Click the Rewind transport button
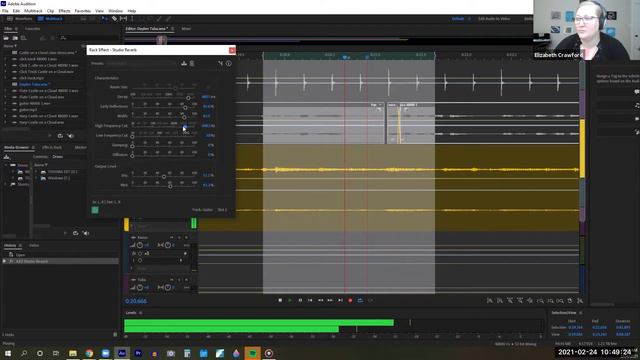Image resolution: width=640 pixels, height=360 pixels. pyautogui.click(x=320, y=300)
